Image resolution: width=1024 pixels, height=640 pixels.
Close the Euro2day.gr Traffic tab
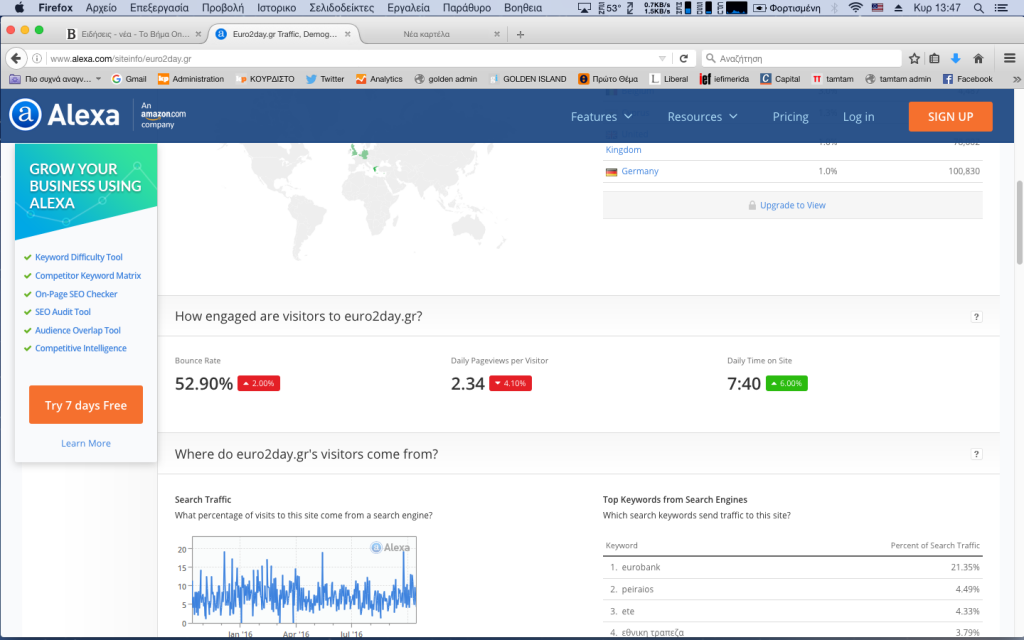347,34
